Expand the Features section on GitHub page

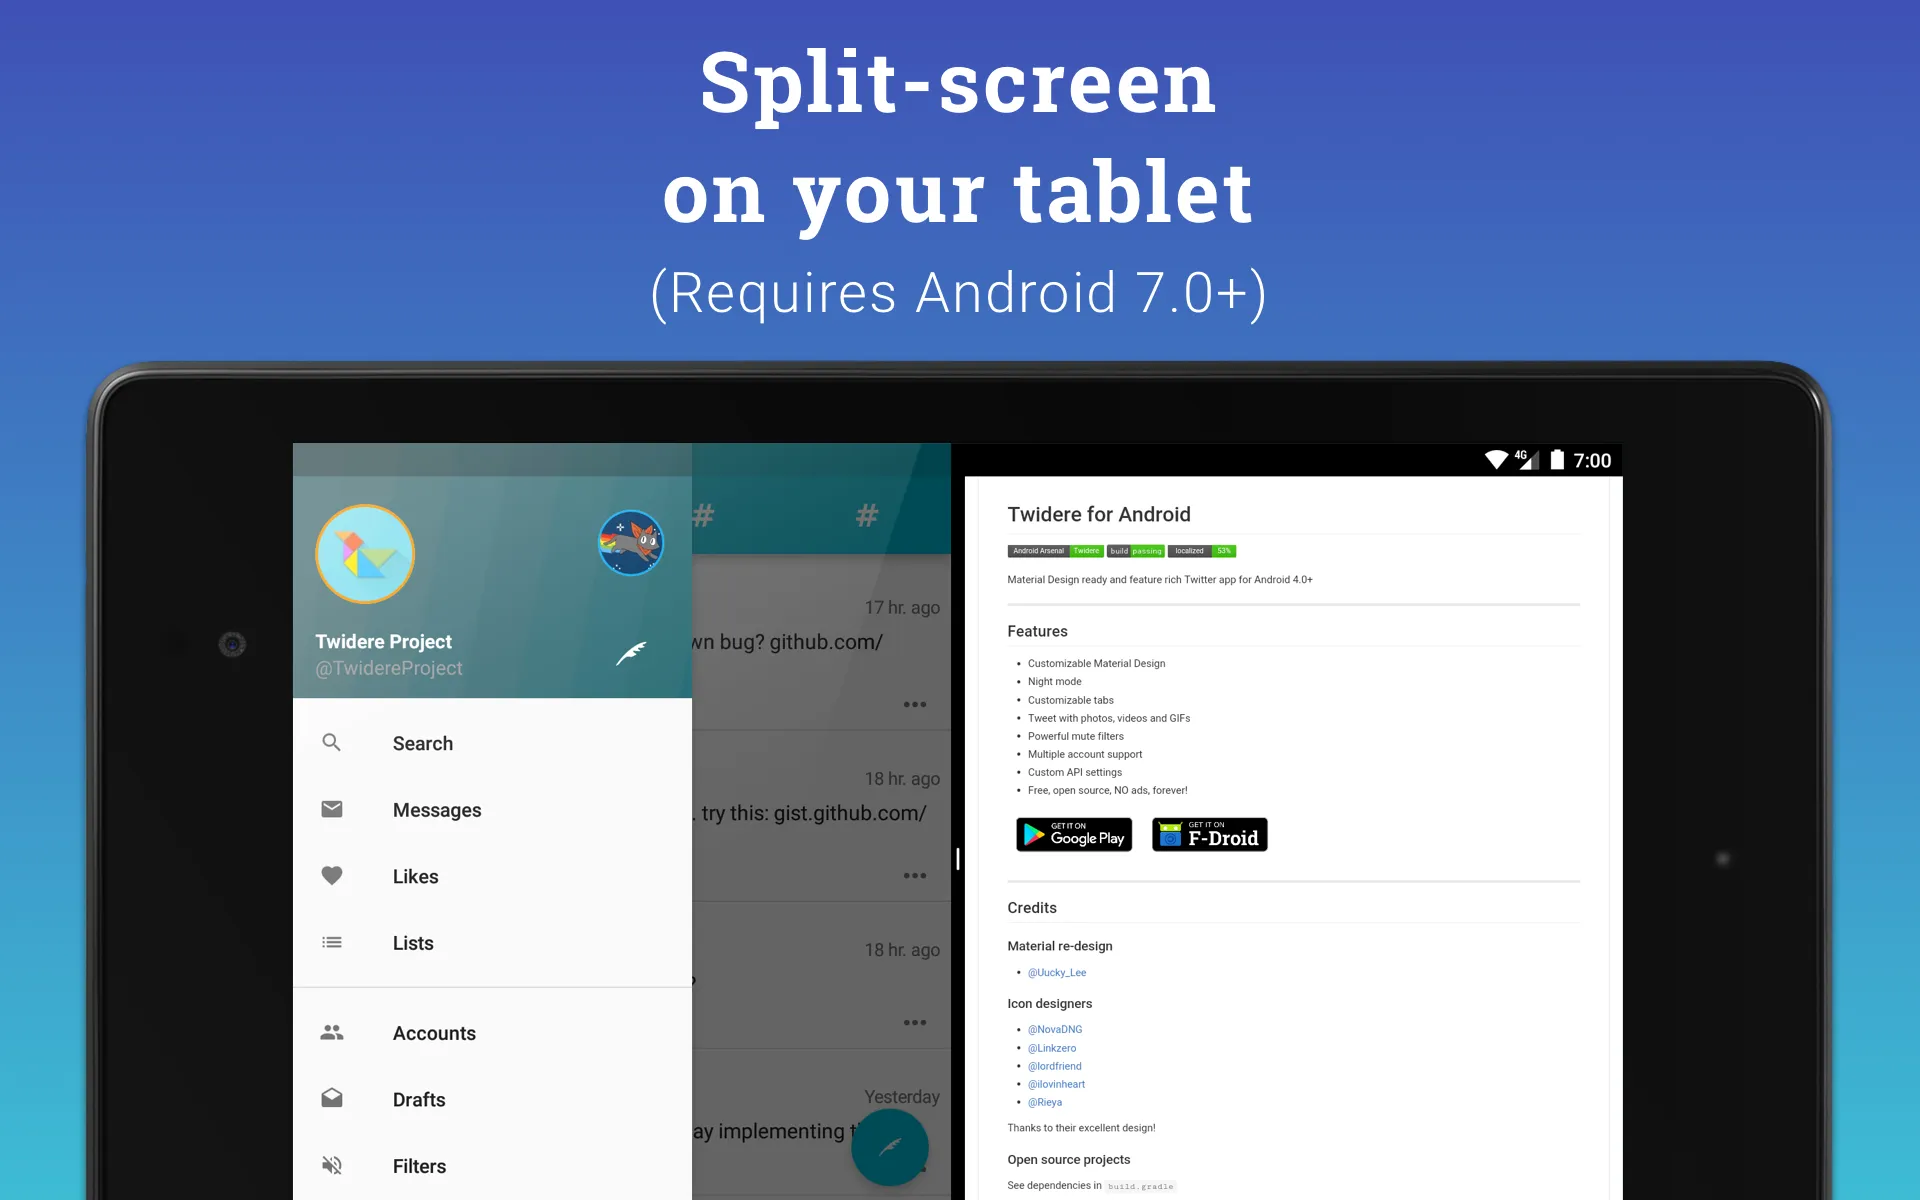[x=1038, y=632]
